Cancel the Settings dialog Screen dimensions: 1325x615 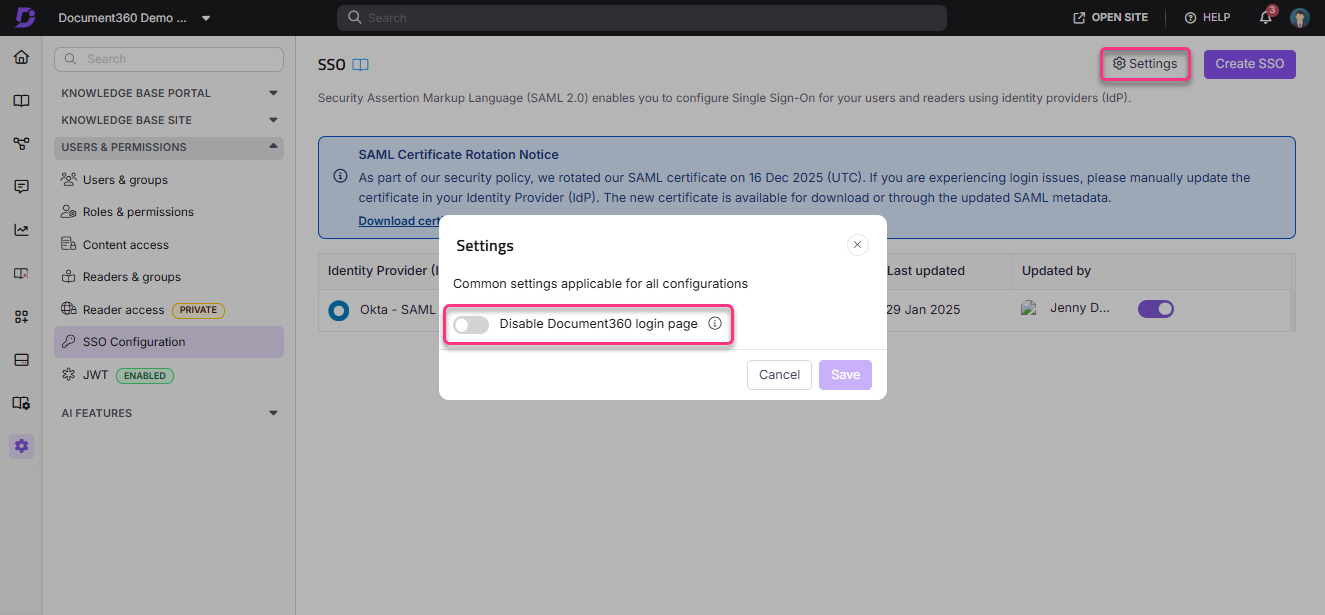pyautogui.click(x=779, y=375)
